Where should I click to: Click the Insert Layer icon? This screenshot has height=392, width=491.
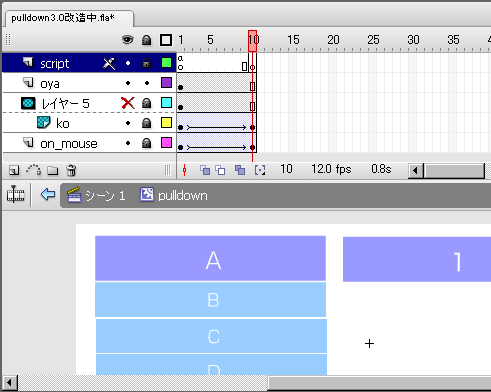click(x=14, y=170)
